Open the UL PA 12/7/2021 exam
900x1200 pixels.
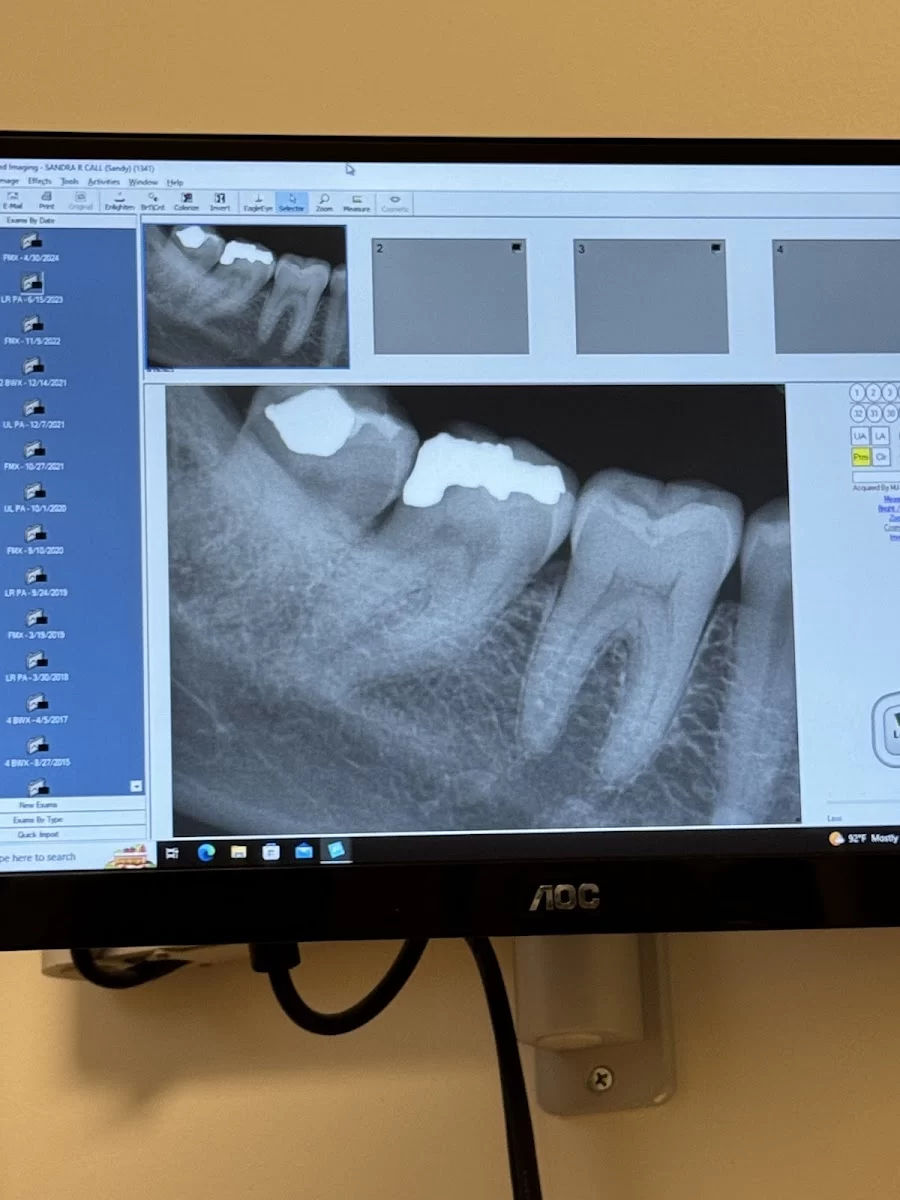coord(34,415)
